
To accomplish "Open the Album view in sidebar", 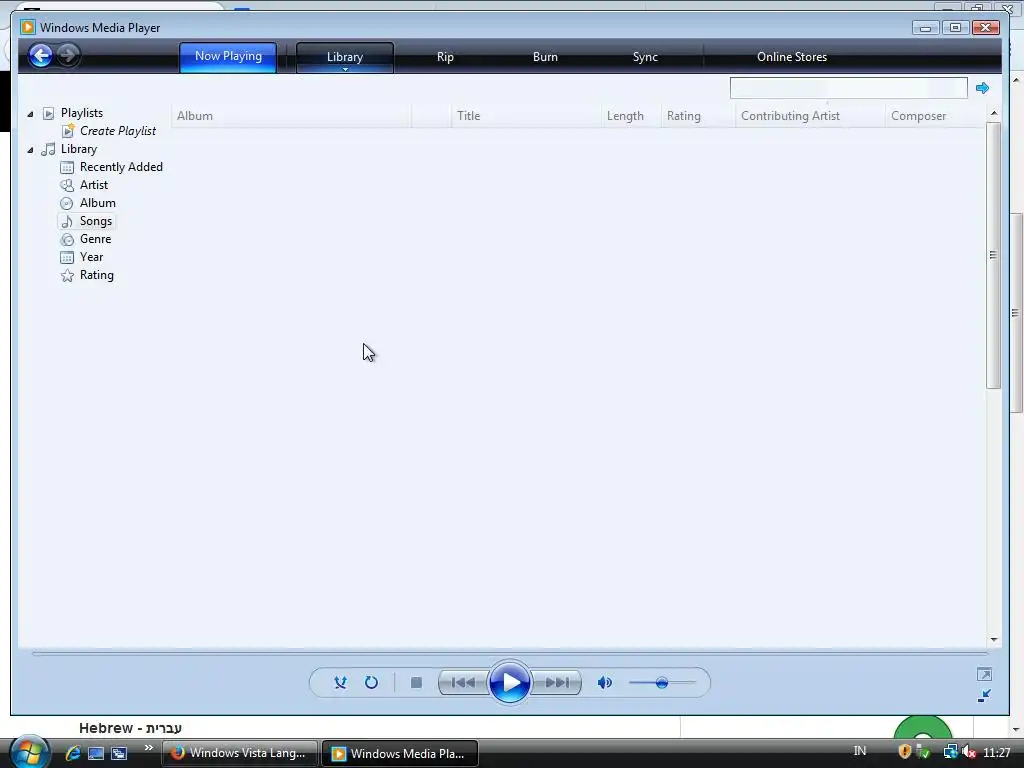I will click(x=97, y=202).
